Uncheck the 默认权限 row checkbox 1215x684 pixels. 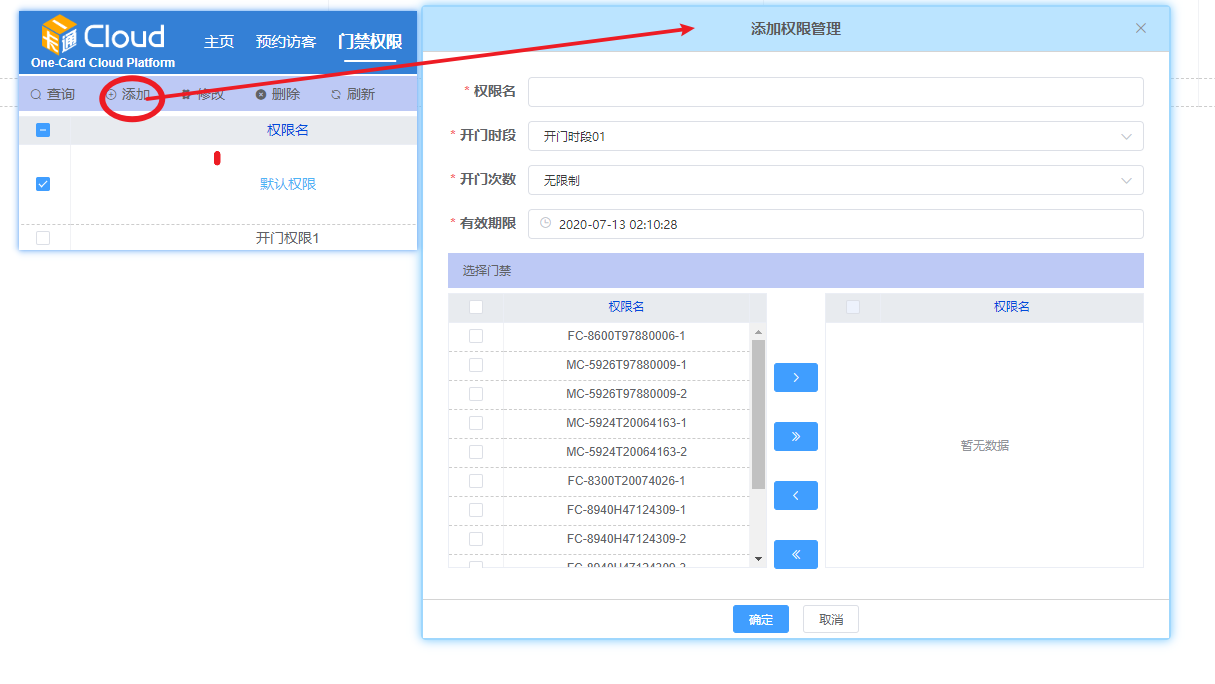[x=43, y=184]
